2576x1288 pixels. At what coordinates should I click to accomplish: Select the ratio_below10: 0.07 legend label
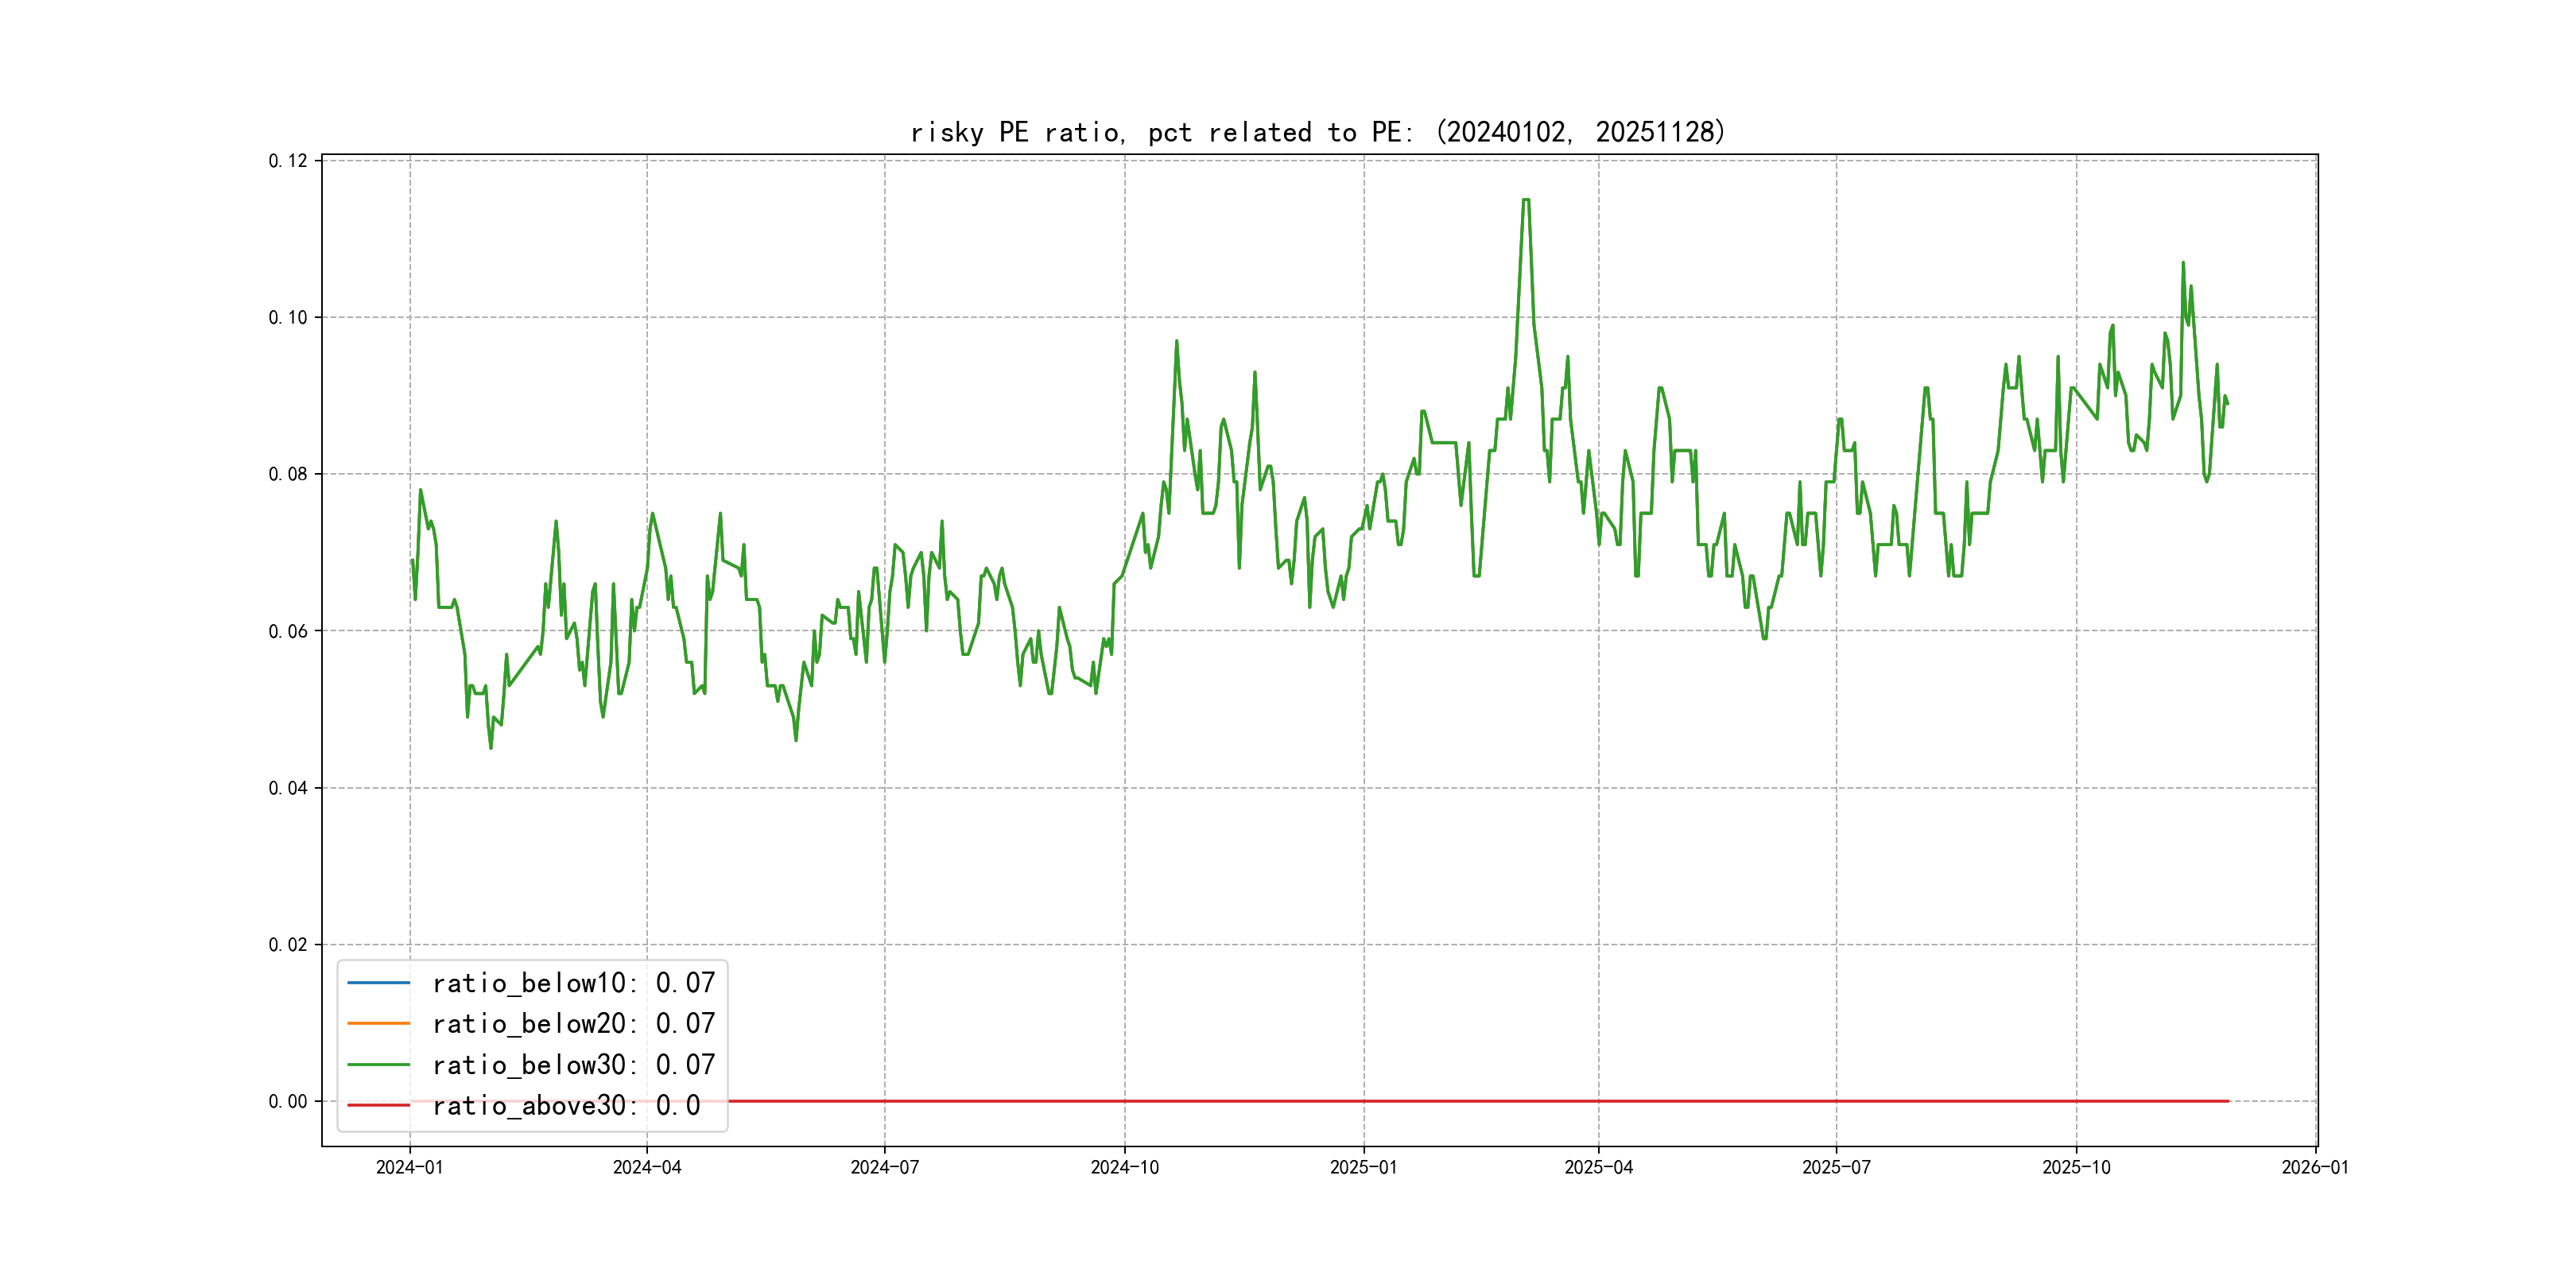point(573,983)
